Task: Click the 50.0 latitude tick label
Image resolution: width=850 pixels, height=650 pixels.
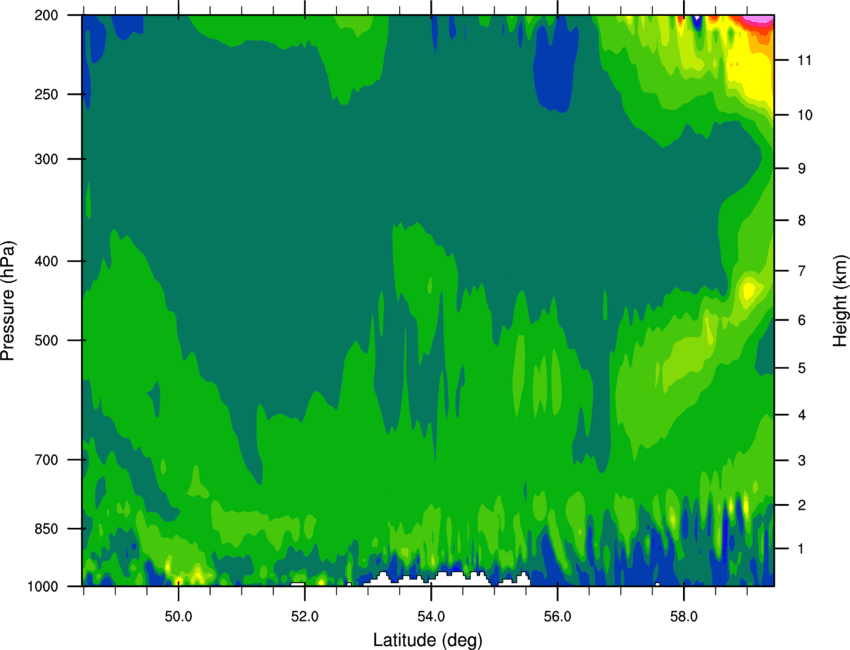Action: pyautogui.click(x=178, y=617)
